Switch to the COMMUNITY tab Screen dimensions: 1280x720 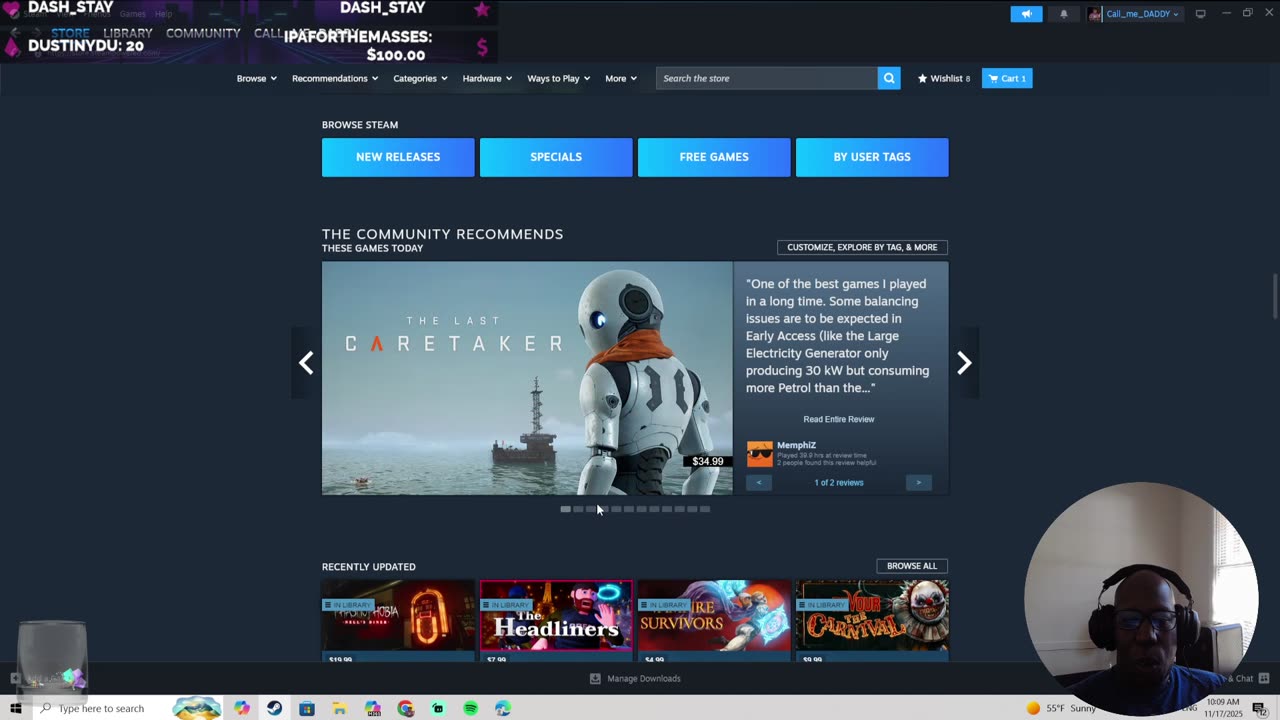(x=203, y=33)
